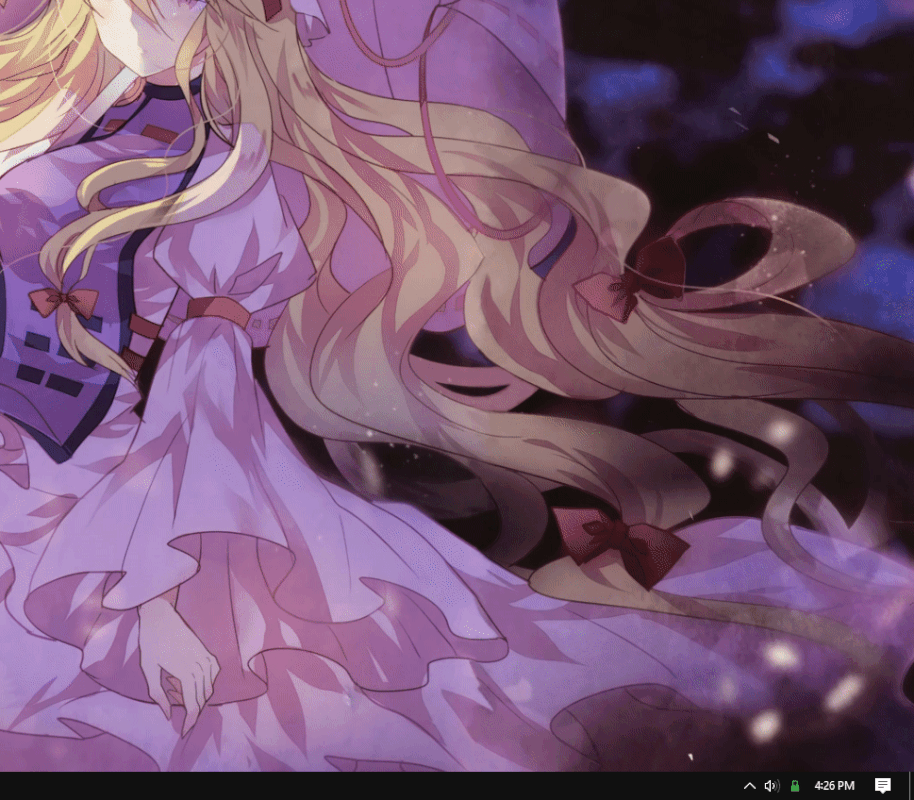Open the clock showing 4:26 PM
This screenshot has height=800, width=914.
click(834, 786)
